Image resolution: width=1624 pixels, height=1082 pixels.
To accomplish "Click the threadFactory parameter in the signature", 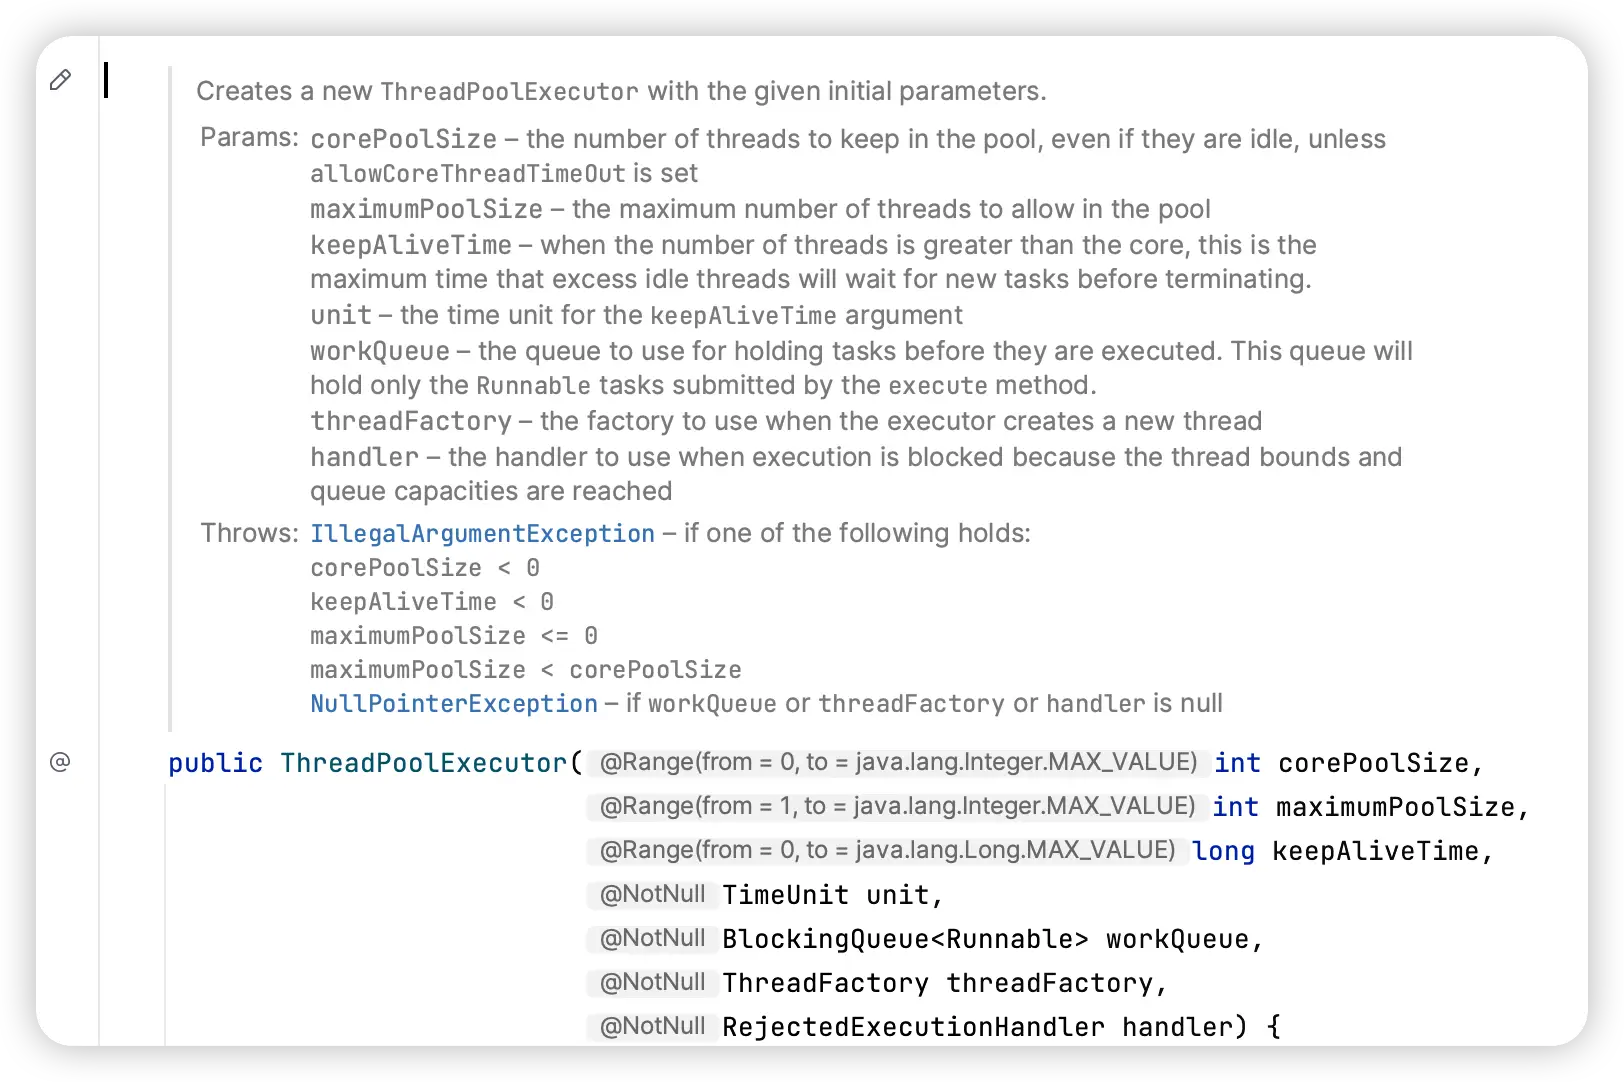I will click(1050, 983).
